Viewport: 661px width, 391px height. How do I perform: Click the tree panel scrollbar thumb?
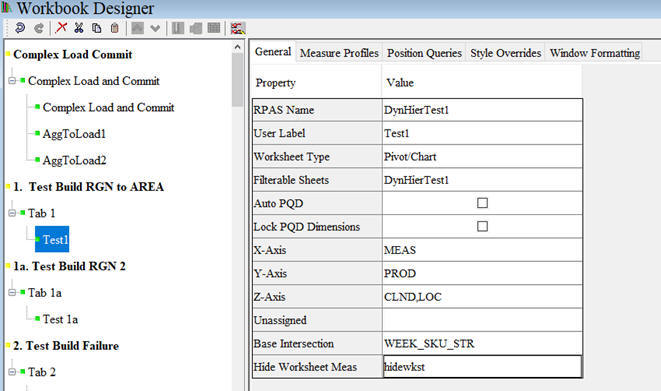[x=237, y=79]
